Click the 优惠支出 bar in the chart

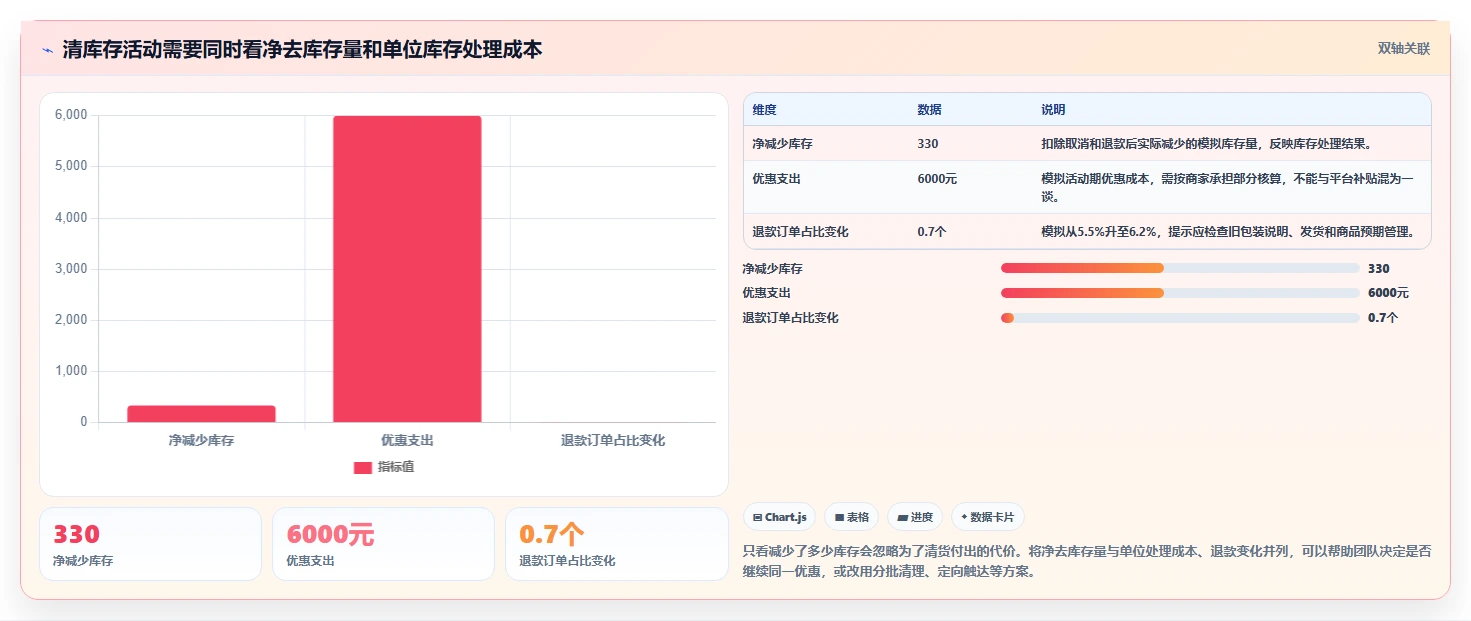(x=407, y=269)
